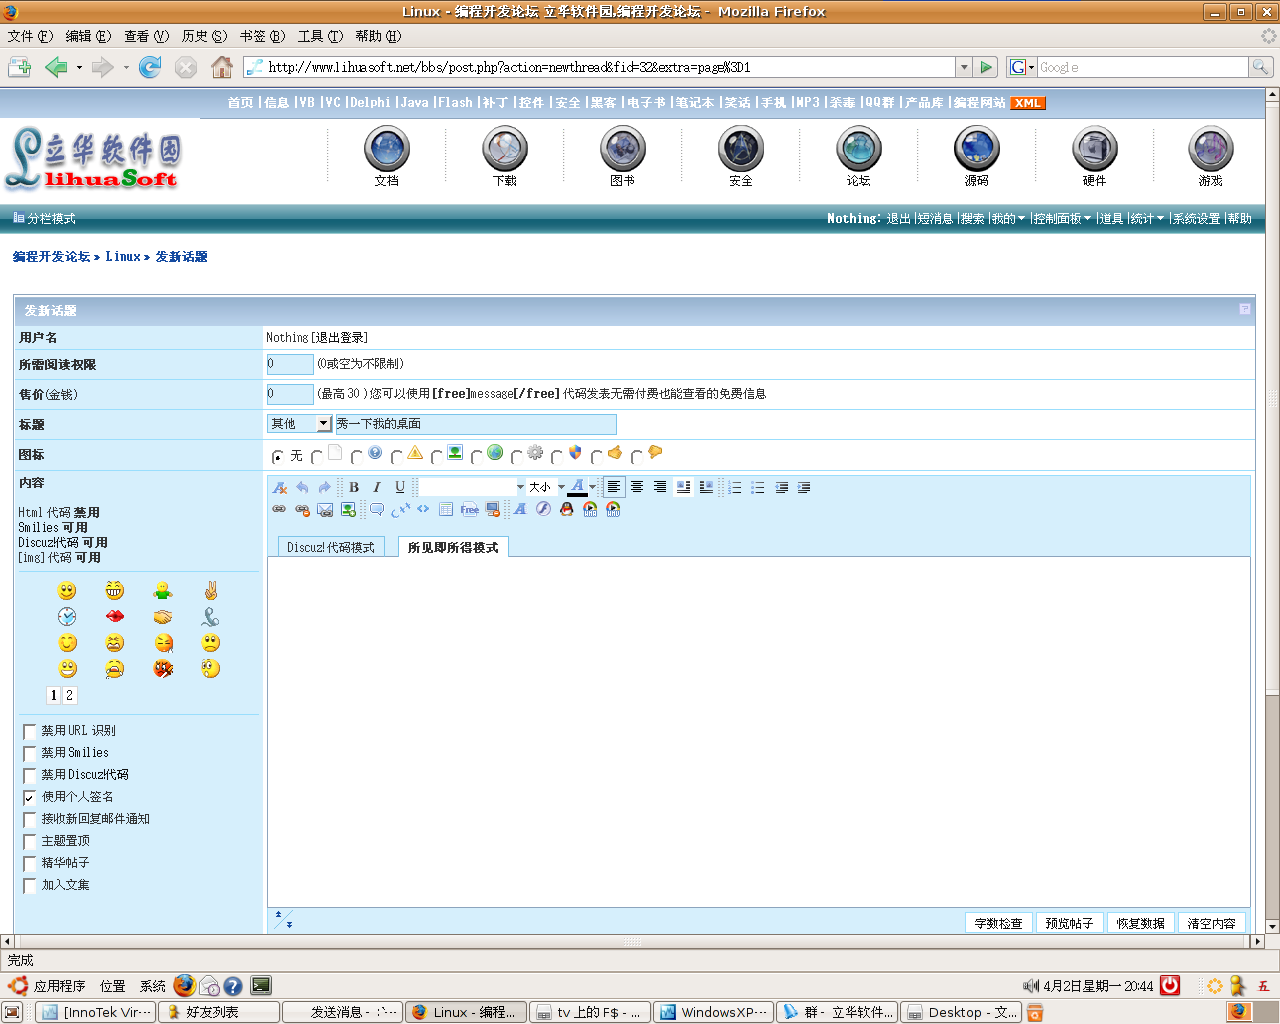Click the 清空内容 button
This screenshot has width=1280, height=1024.
tap(1211, 923)
